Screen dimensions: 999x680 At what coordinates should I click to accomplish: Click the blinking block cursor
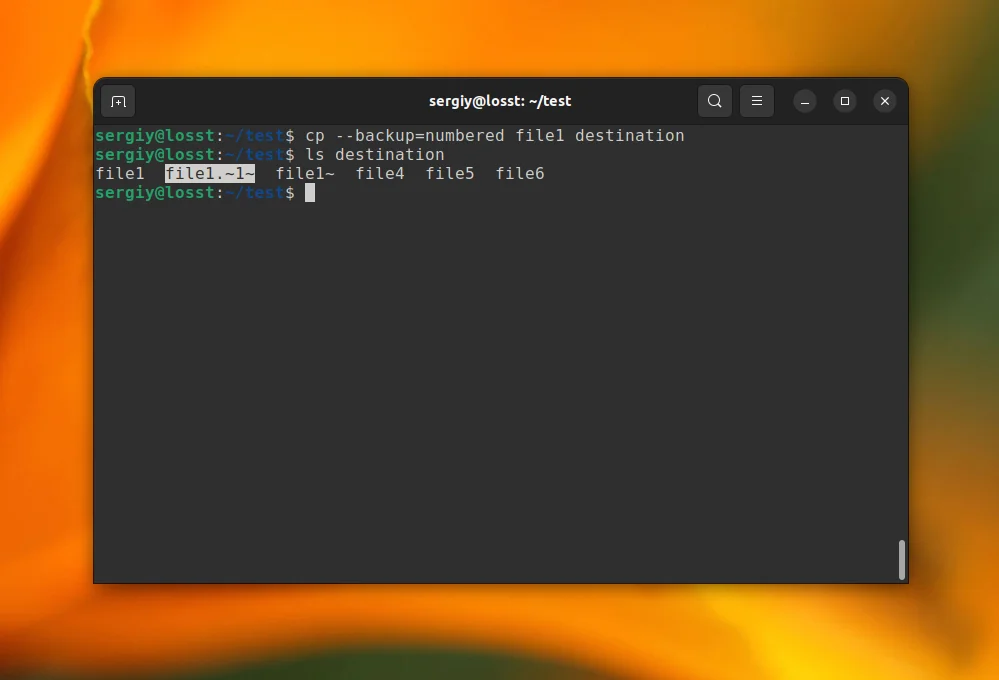click(310, 193)
